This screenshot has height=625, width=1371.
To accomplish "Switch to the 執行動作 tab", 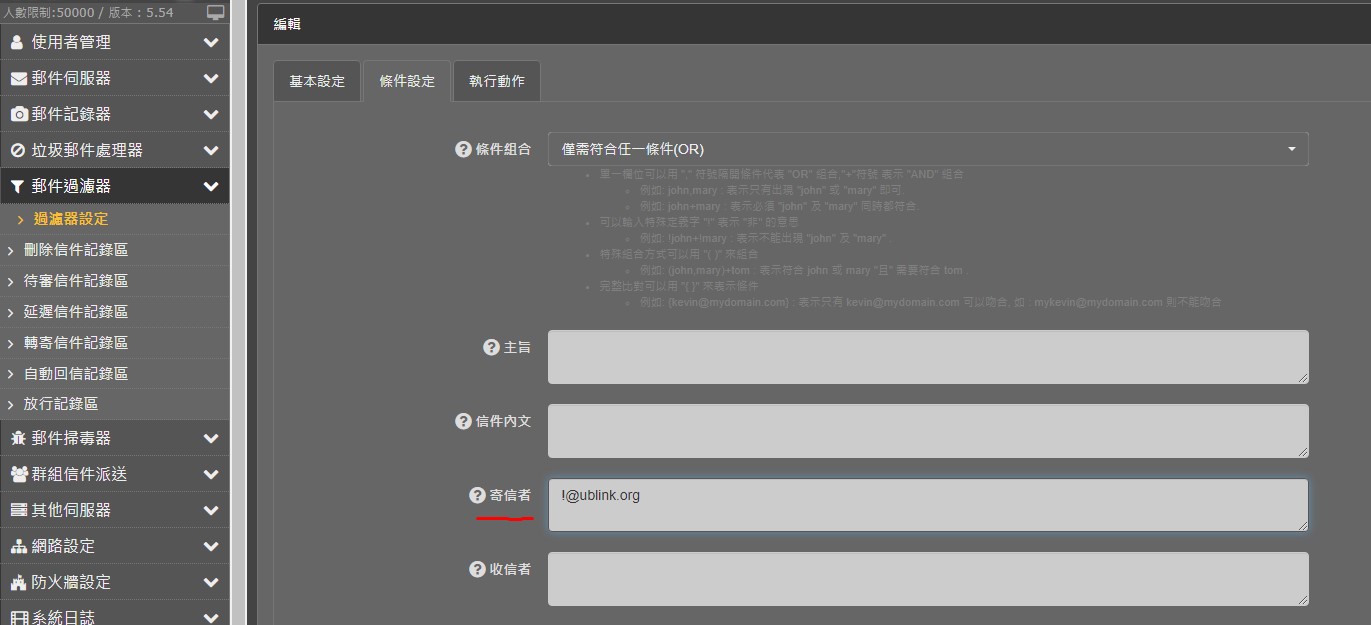I will (x=497, y=81).
